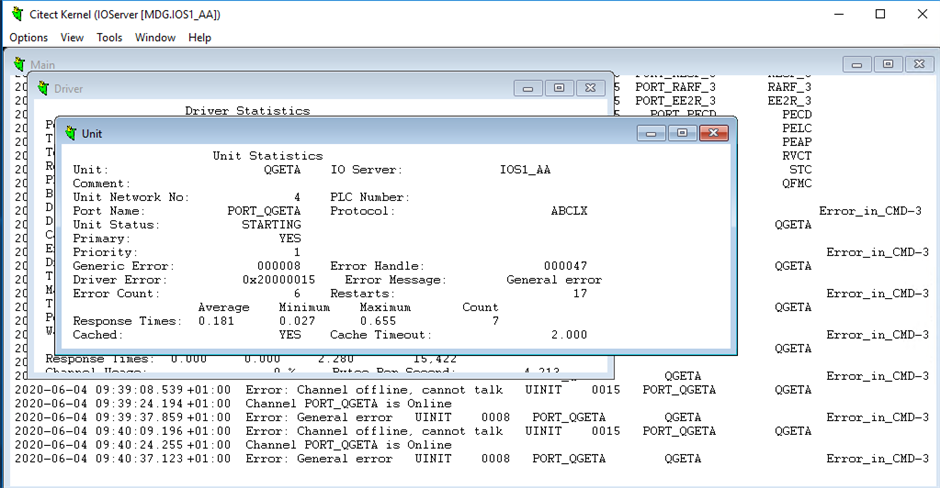Click the maximum response time 0.655
This screenshot has width=940, height=488.
click(x=378, y=321)
